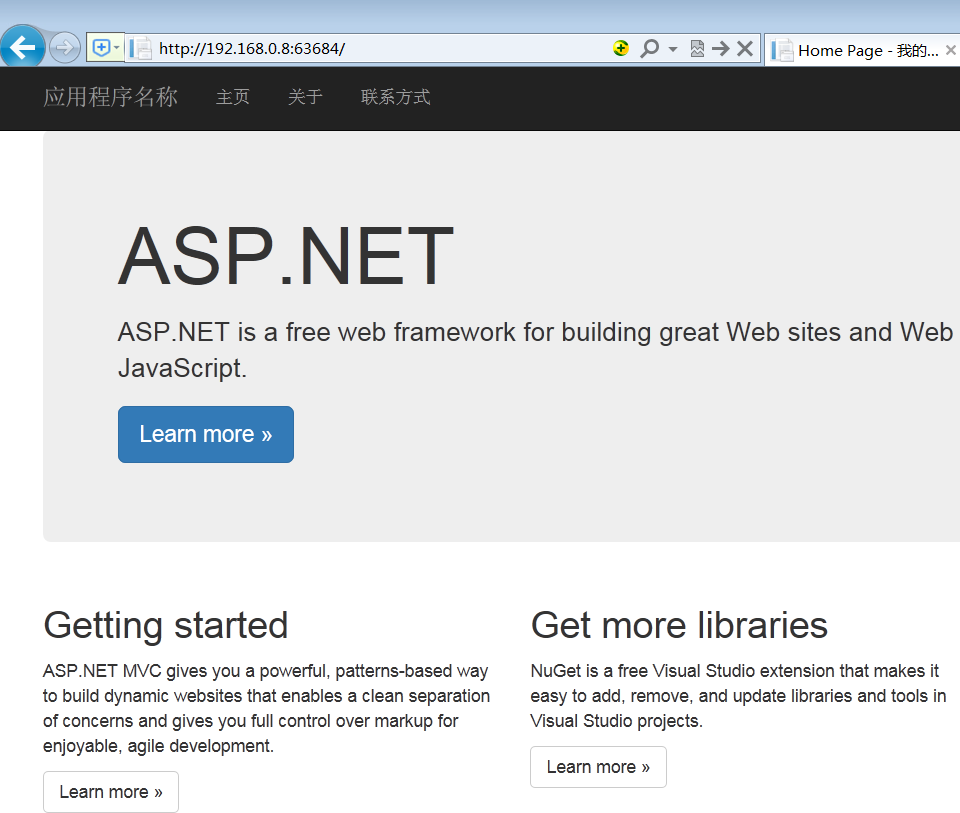Image resolution: width=960 pixels, height=813 pixels.
Task: Click Learn more under Getting started
Action: tap(111, 792)
